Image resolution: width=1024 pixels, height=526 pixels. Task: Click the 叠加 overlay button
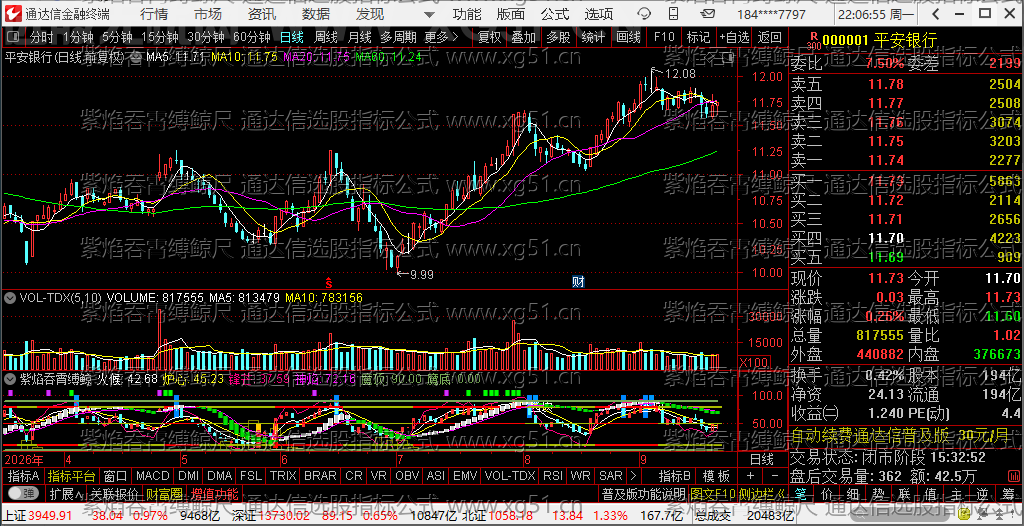click(x=523, y=37)
